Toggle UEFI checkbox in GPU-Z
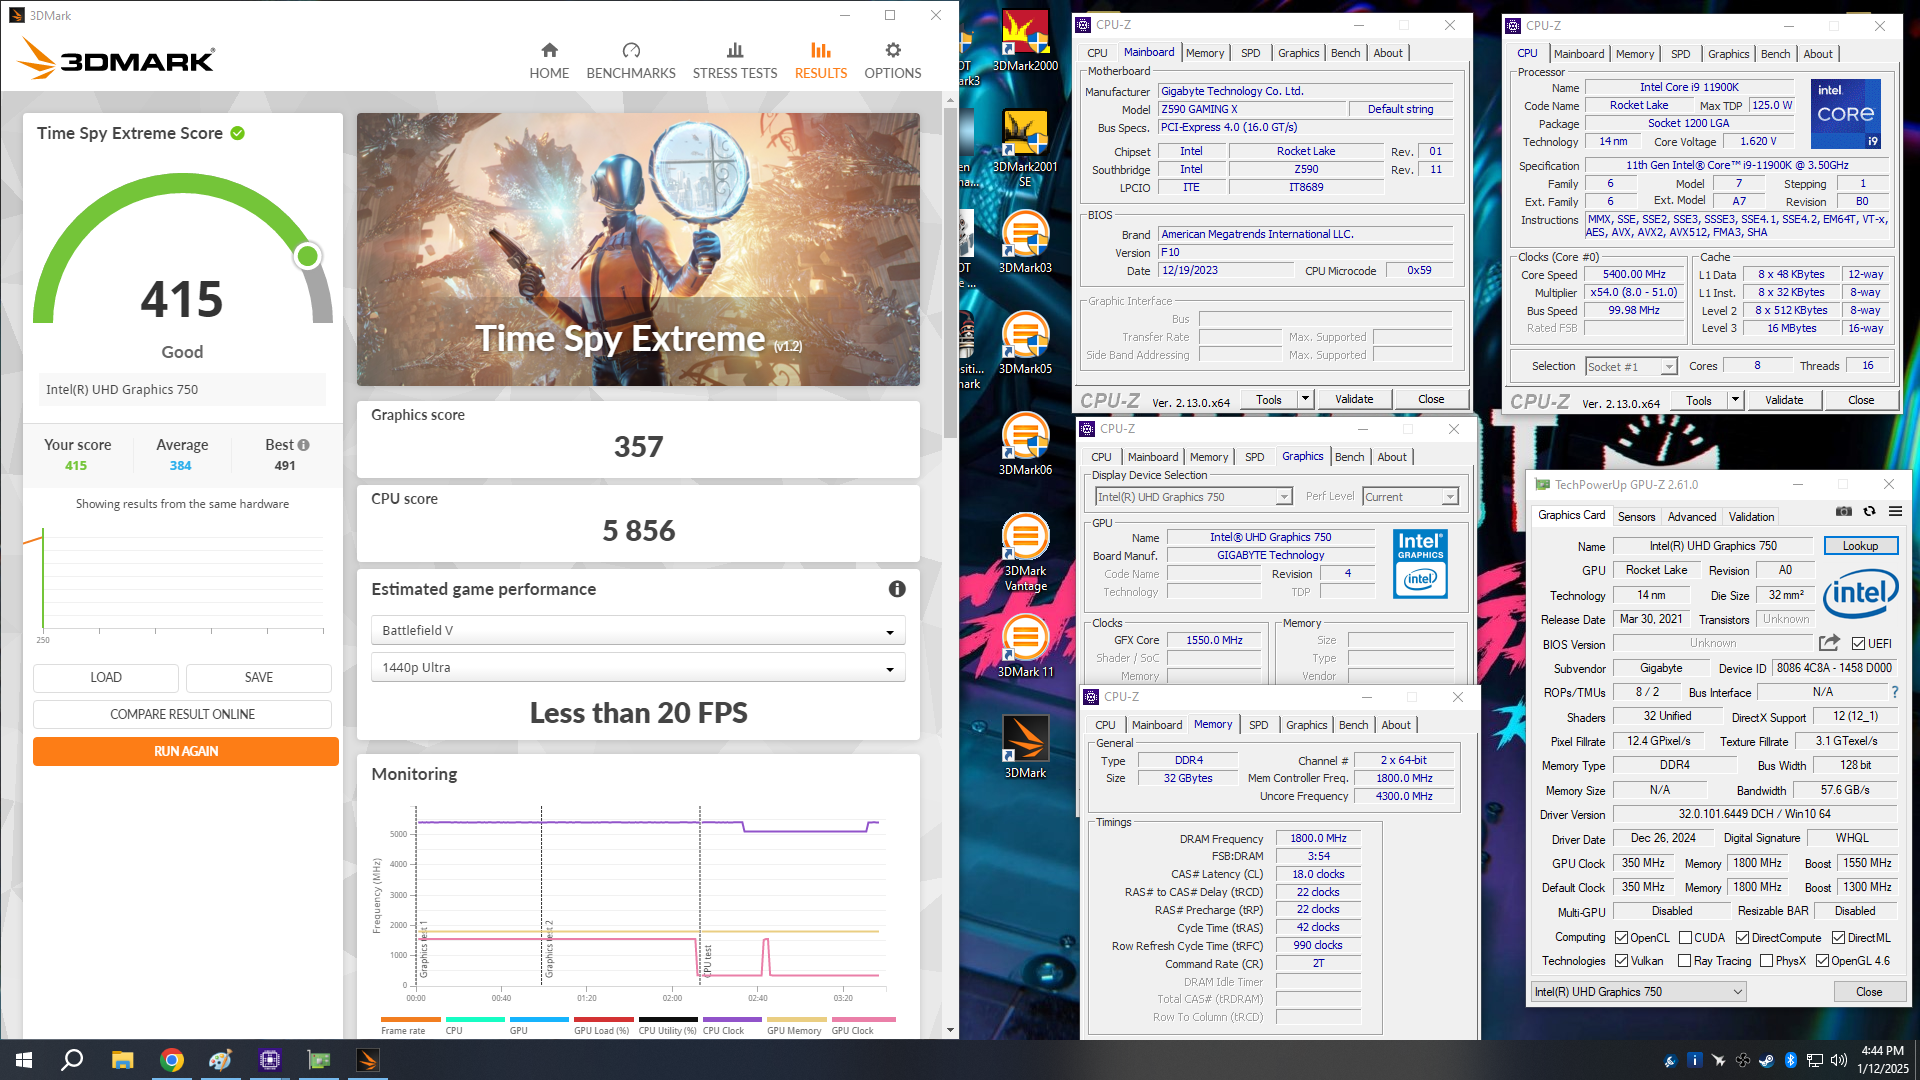Image resolution: width=1920 pixels, height=1080 pixels. coord(1858,644)
